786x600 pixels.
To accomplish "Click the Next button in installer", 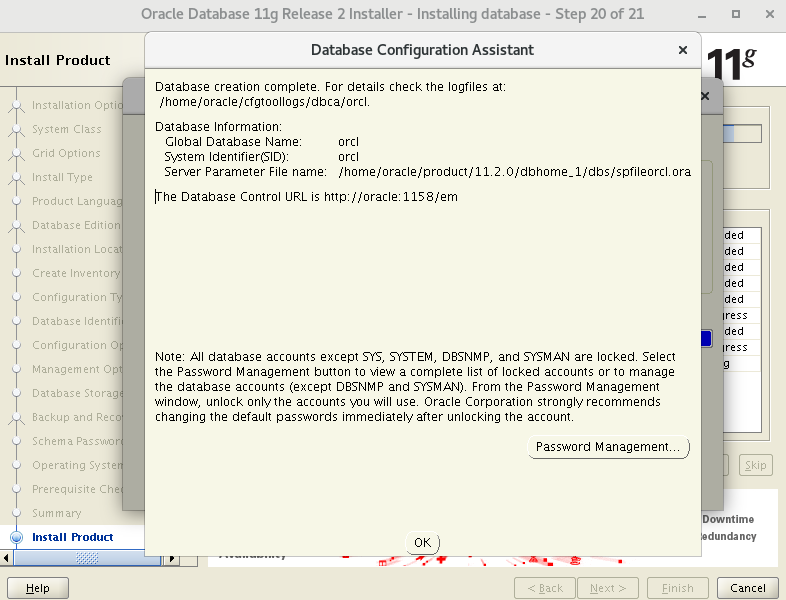I will tap(608, 588).
